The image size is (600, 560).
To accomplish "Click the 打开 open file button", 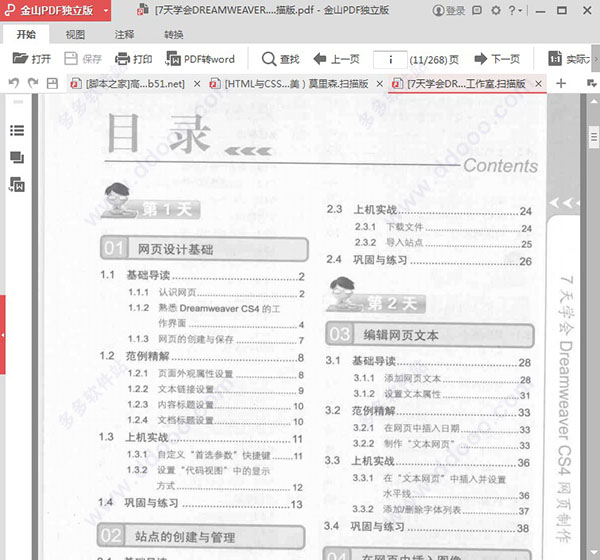I will 31,59.
